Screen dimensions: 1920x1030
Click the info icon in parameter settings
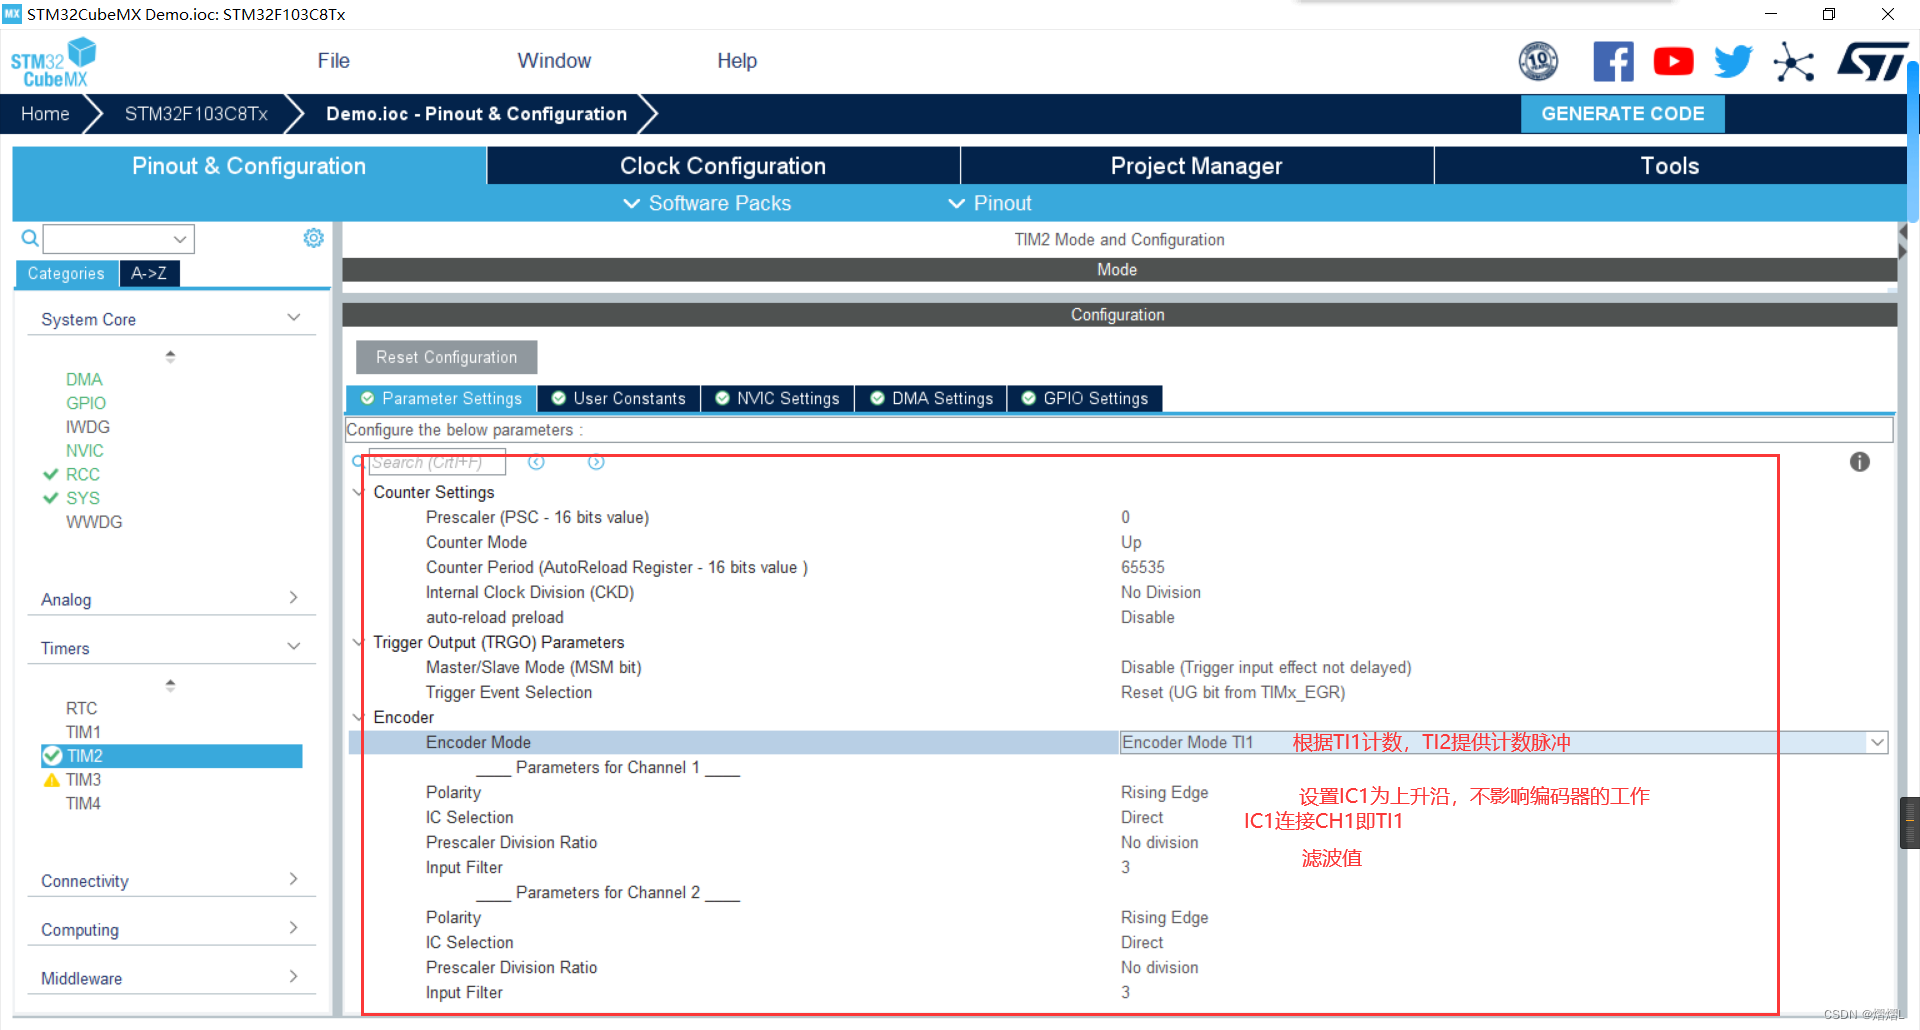point(1859,462)
